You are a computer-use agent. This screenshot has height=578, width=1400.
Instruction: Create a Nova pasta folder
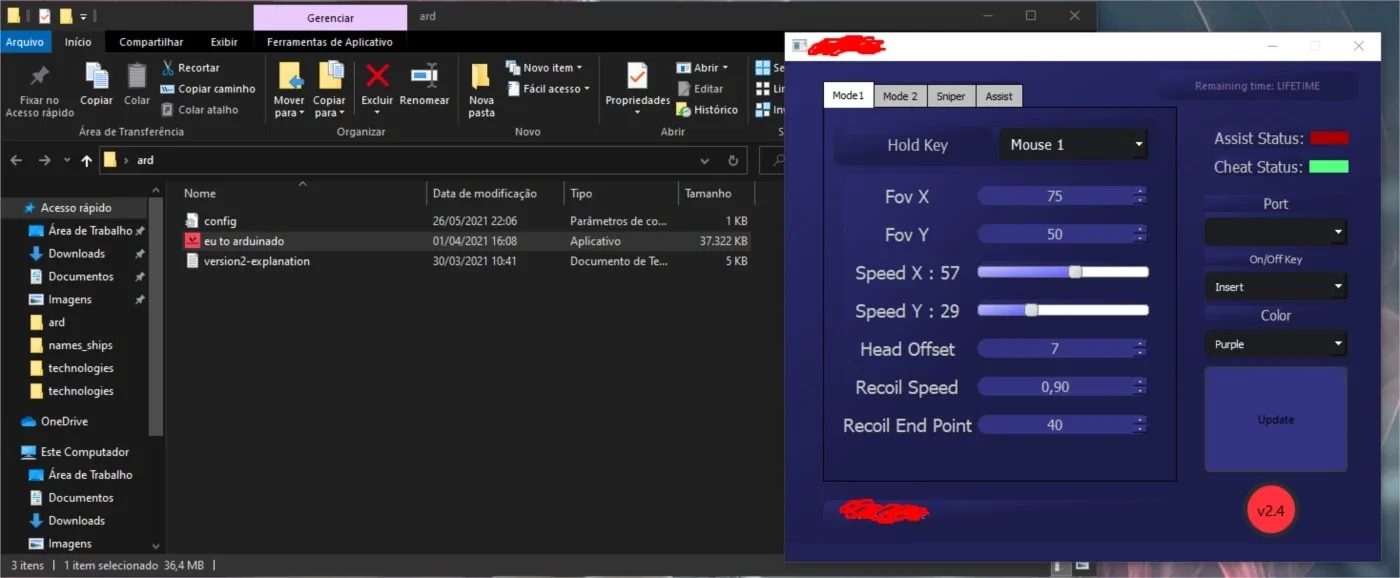point(481,76)
